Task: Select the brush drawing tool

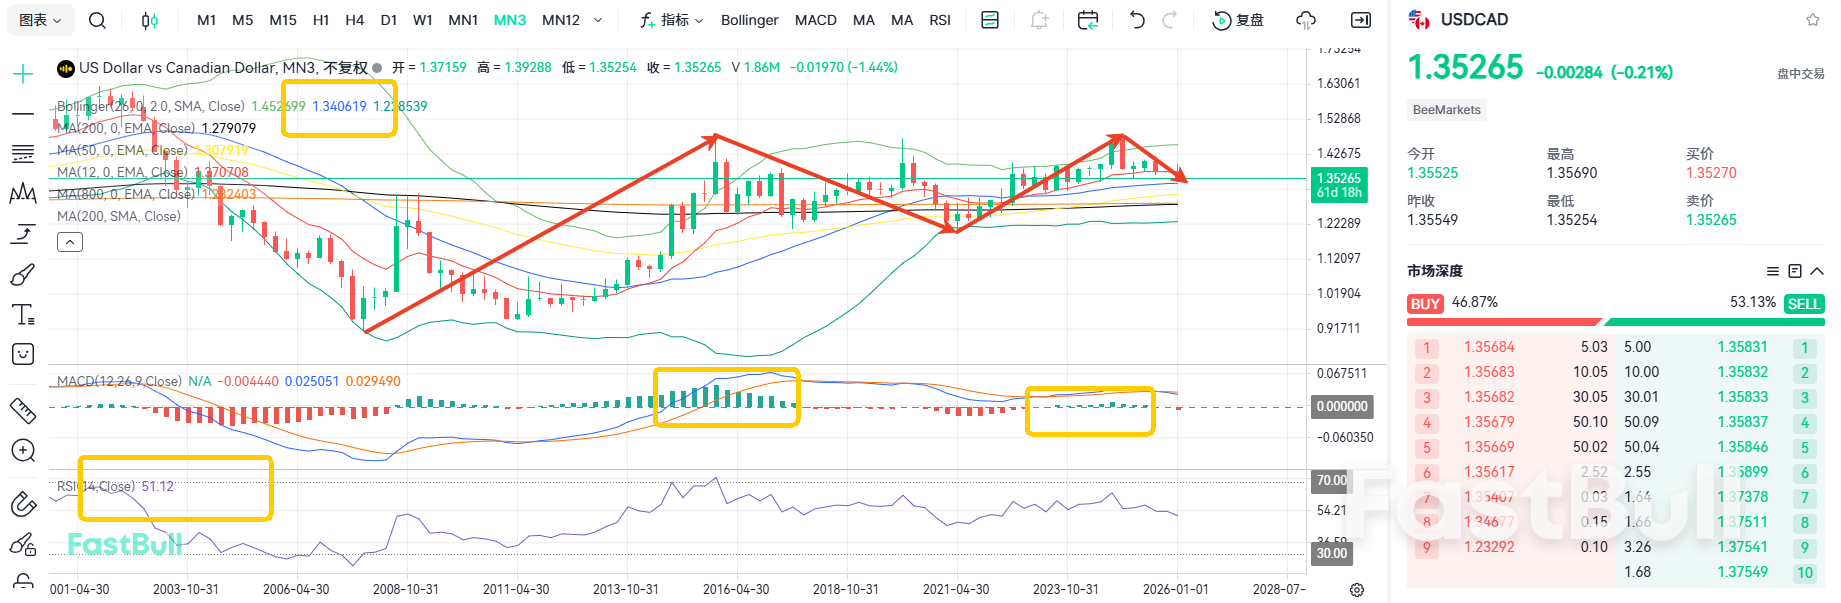Action: tap(23, 274)
